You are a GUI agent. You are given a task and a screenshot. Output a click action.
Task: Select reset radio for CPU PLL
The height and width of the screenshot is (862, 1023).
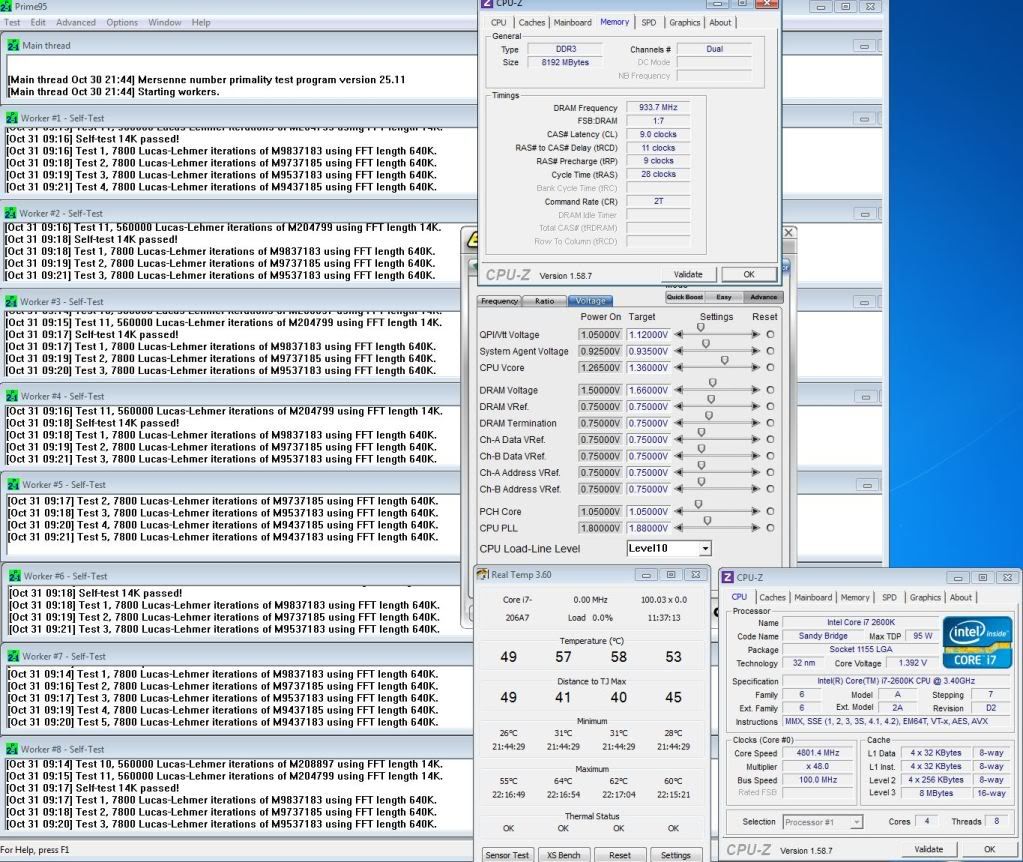click(x=771, y=528)
